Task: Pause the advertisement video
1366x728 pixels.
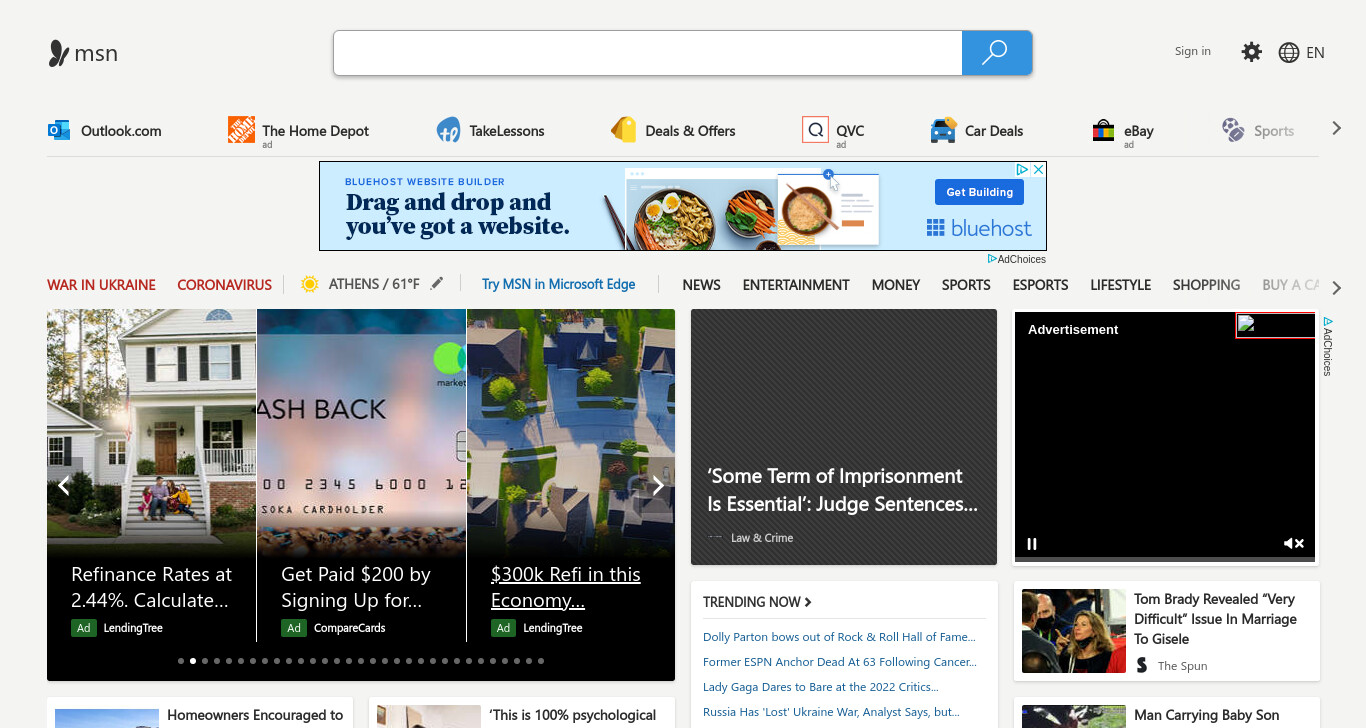Action: 1032,544
